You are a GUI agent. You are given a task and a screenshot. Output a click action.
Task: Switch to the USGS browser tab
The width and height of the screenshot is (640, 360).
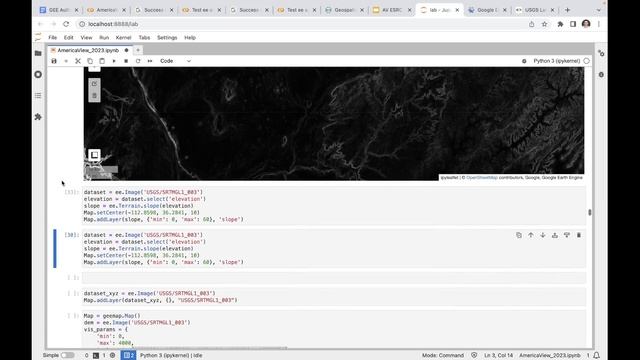pyautogui.click(x=535, y=10)
